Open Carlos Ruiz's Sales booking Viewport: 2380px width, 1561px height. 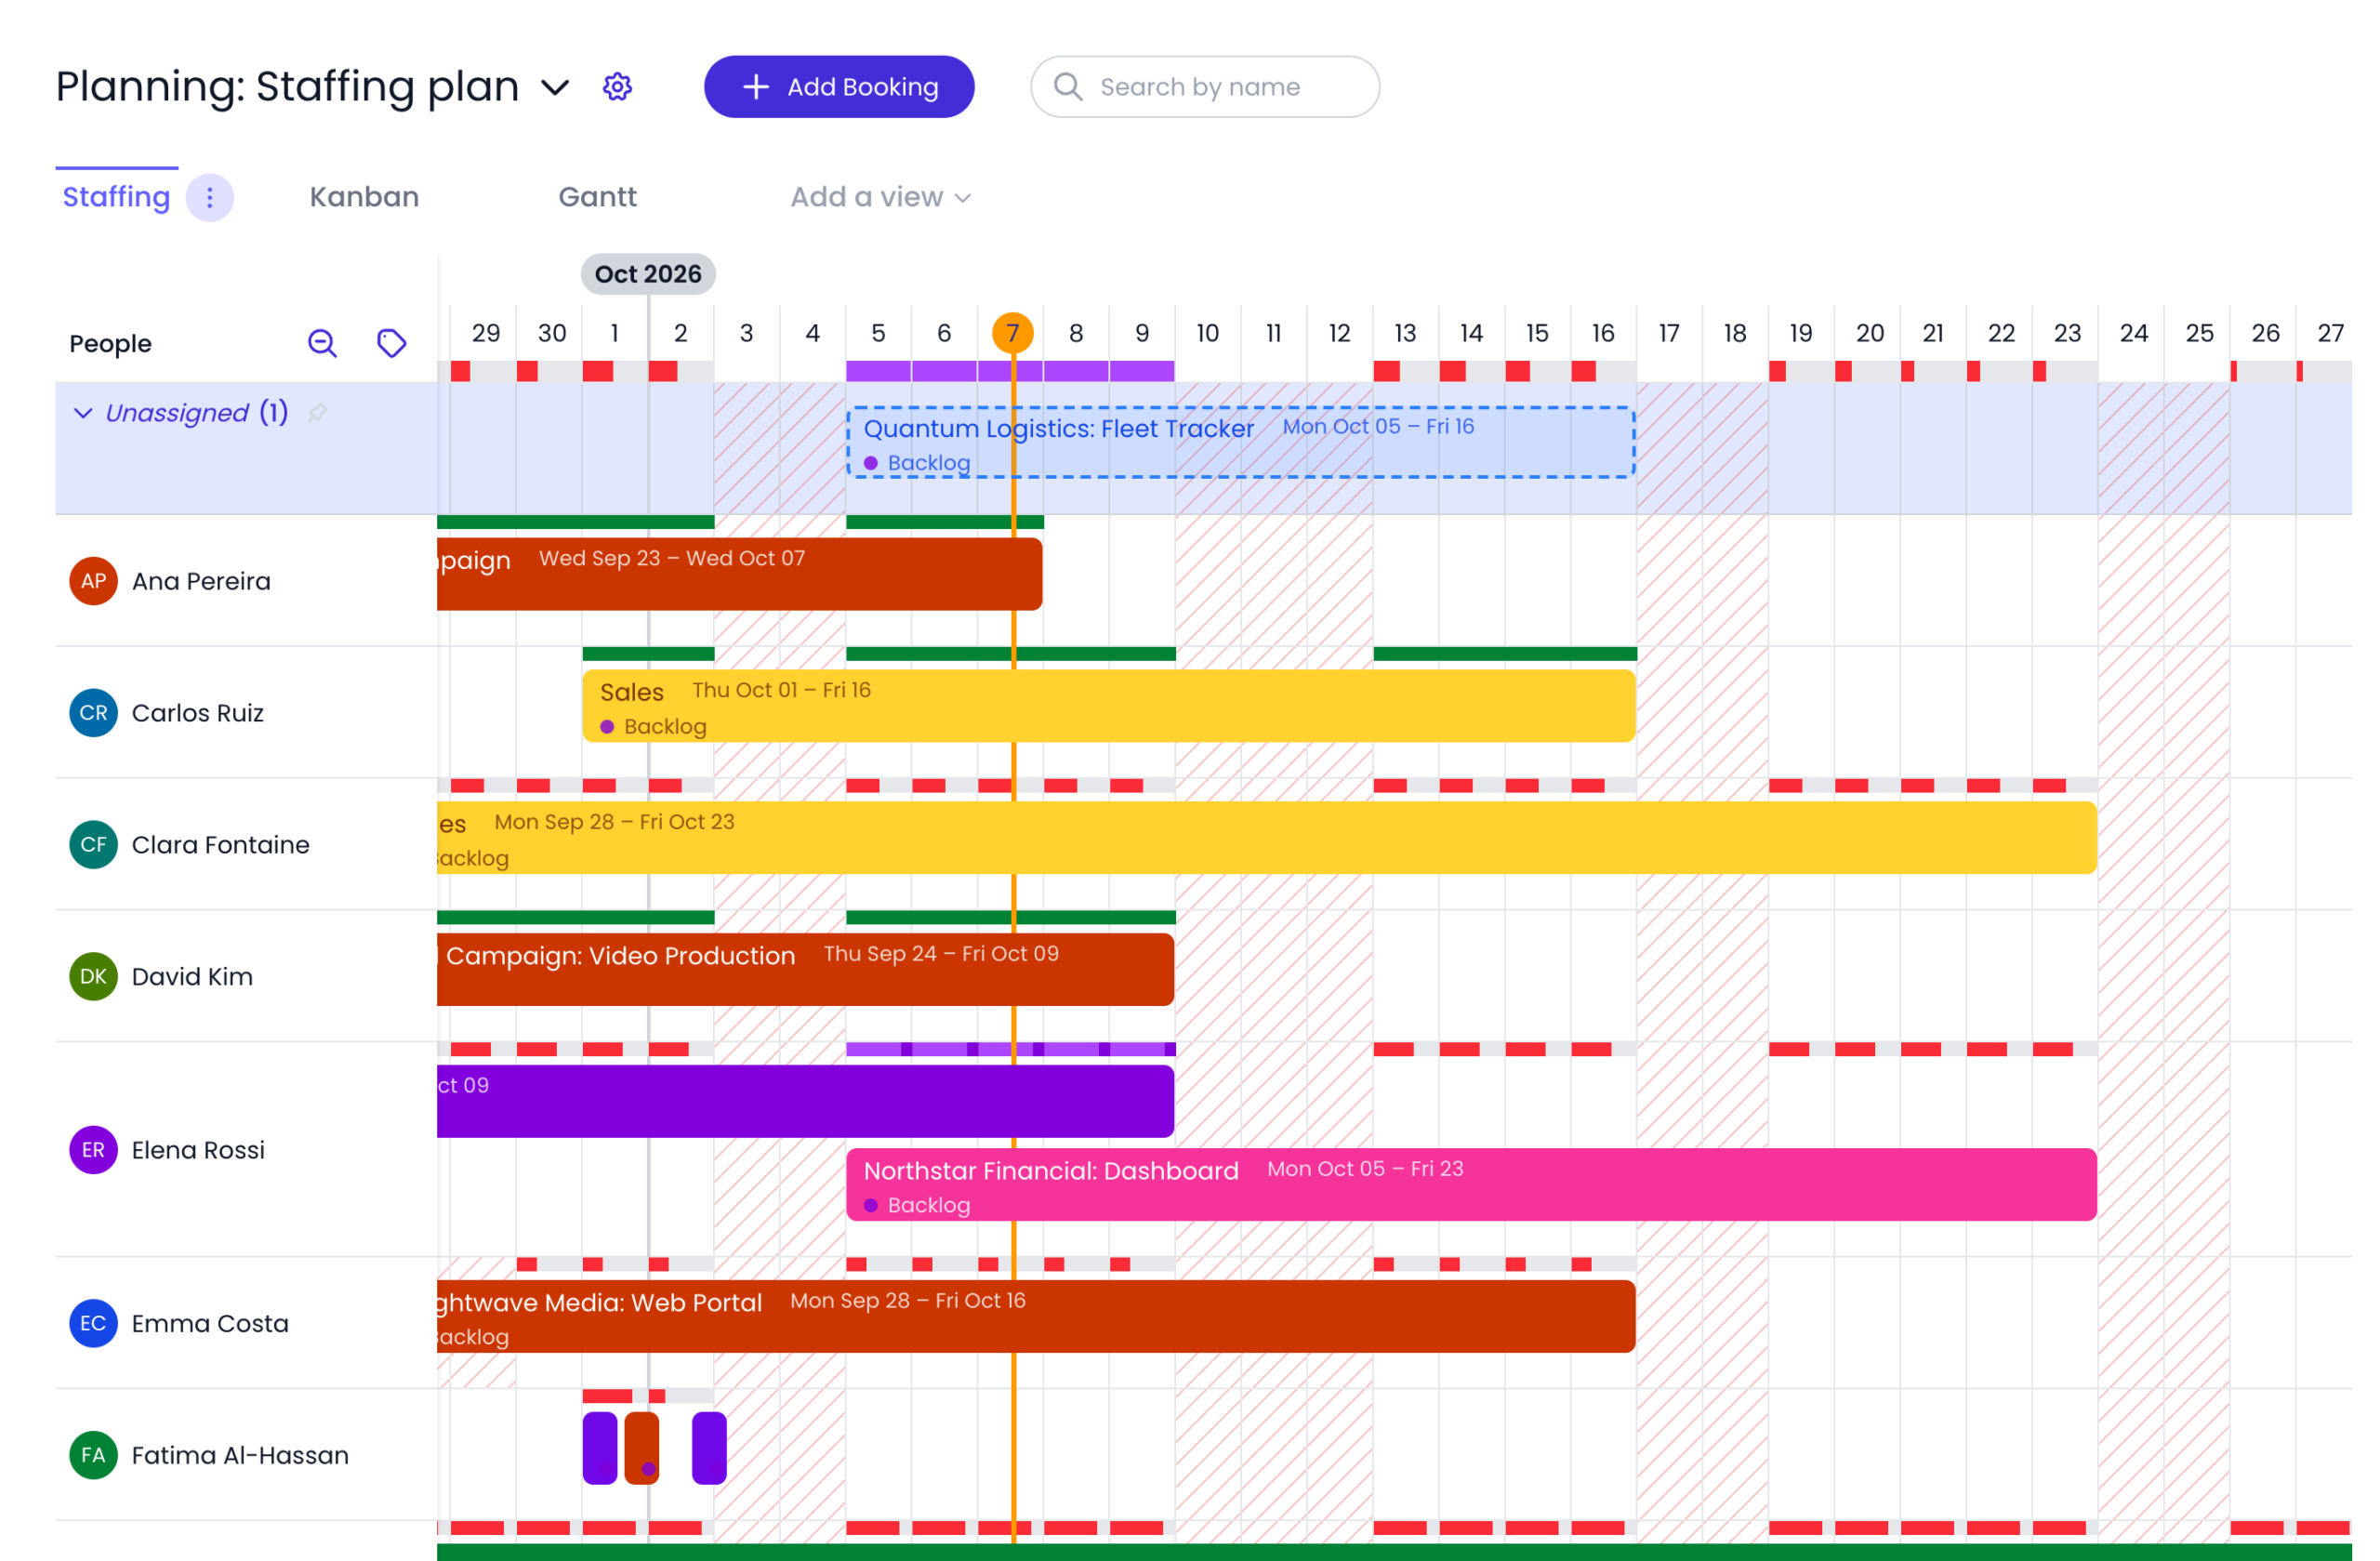click(1109, 706)
